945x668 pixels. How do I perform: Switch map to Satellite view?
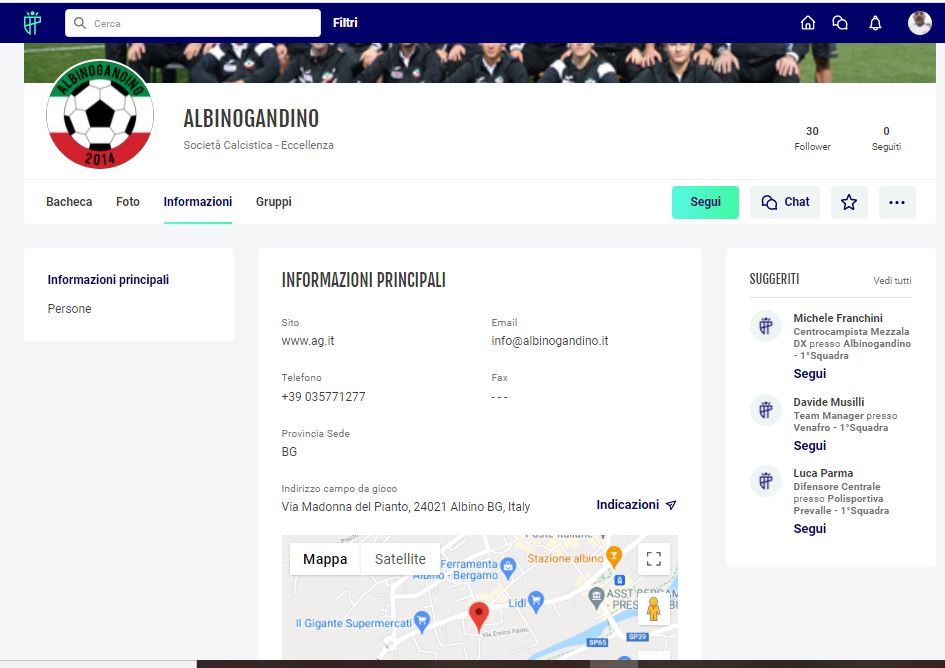400,559
